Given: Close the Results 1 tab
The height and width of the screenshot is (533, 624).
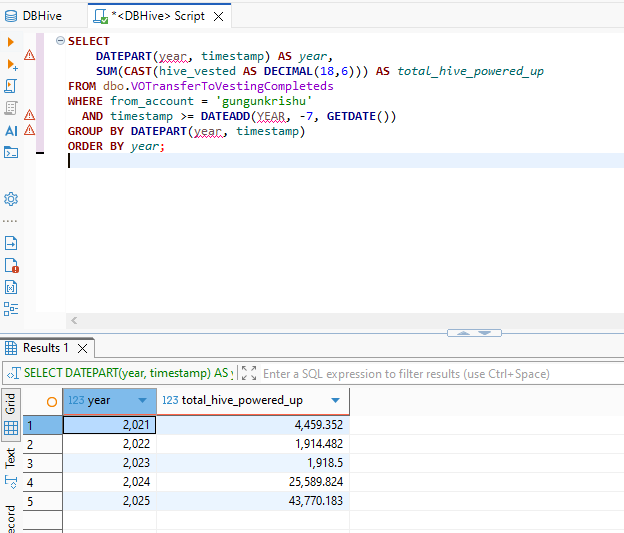Looking at the screenshot, I should 83,348.
